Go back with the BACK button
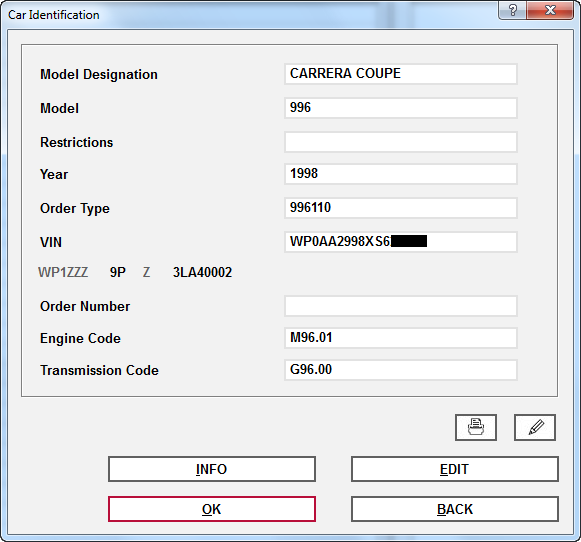Image resolution: width=581 pixels, height=542 pixels. click(x=455, y=509)
